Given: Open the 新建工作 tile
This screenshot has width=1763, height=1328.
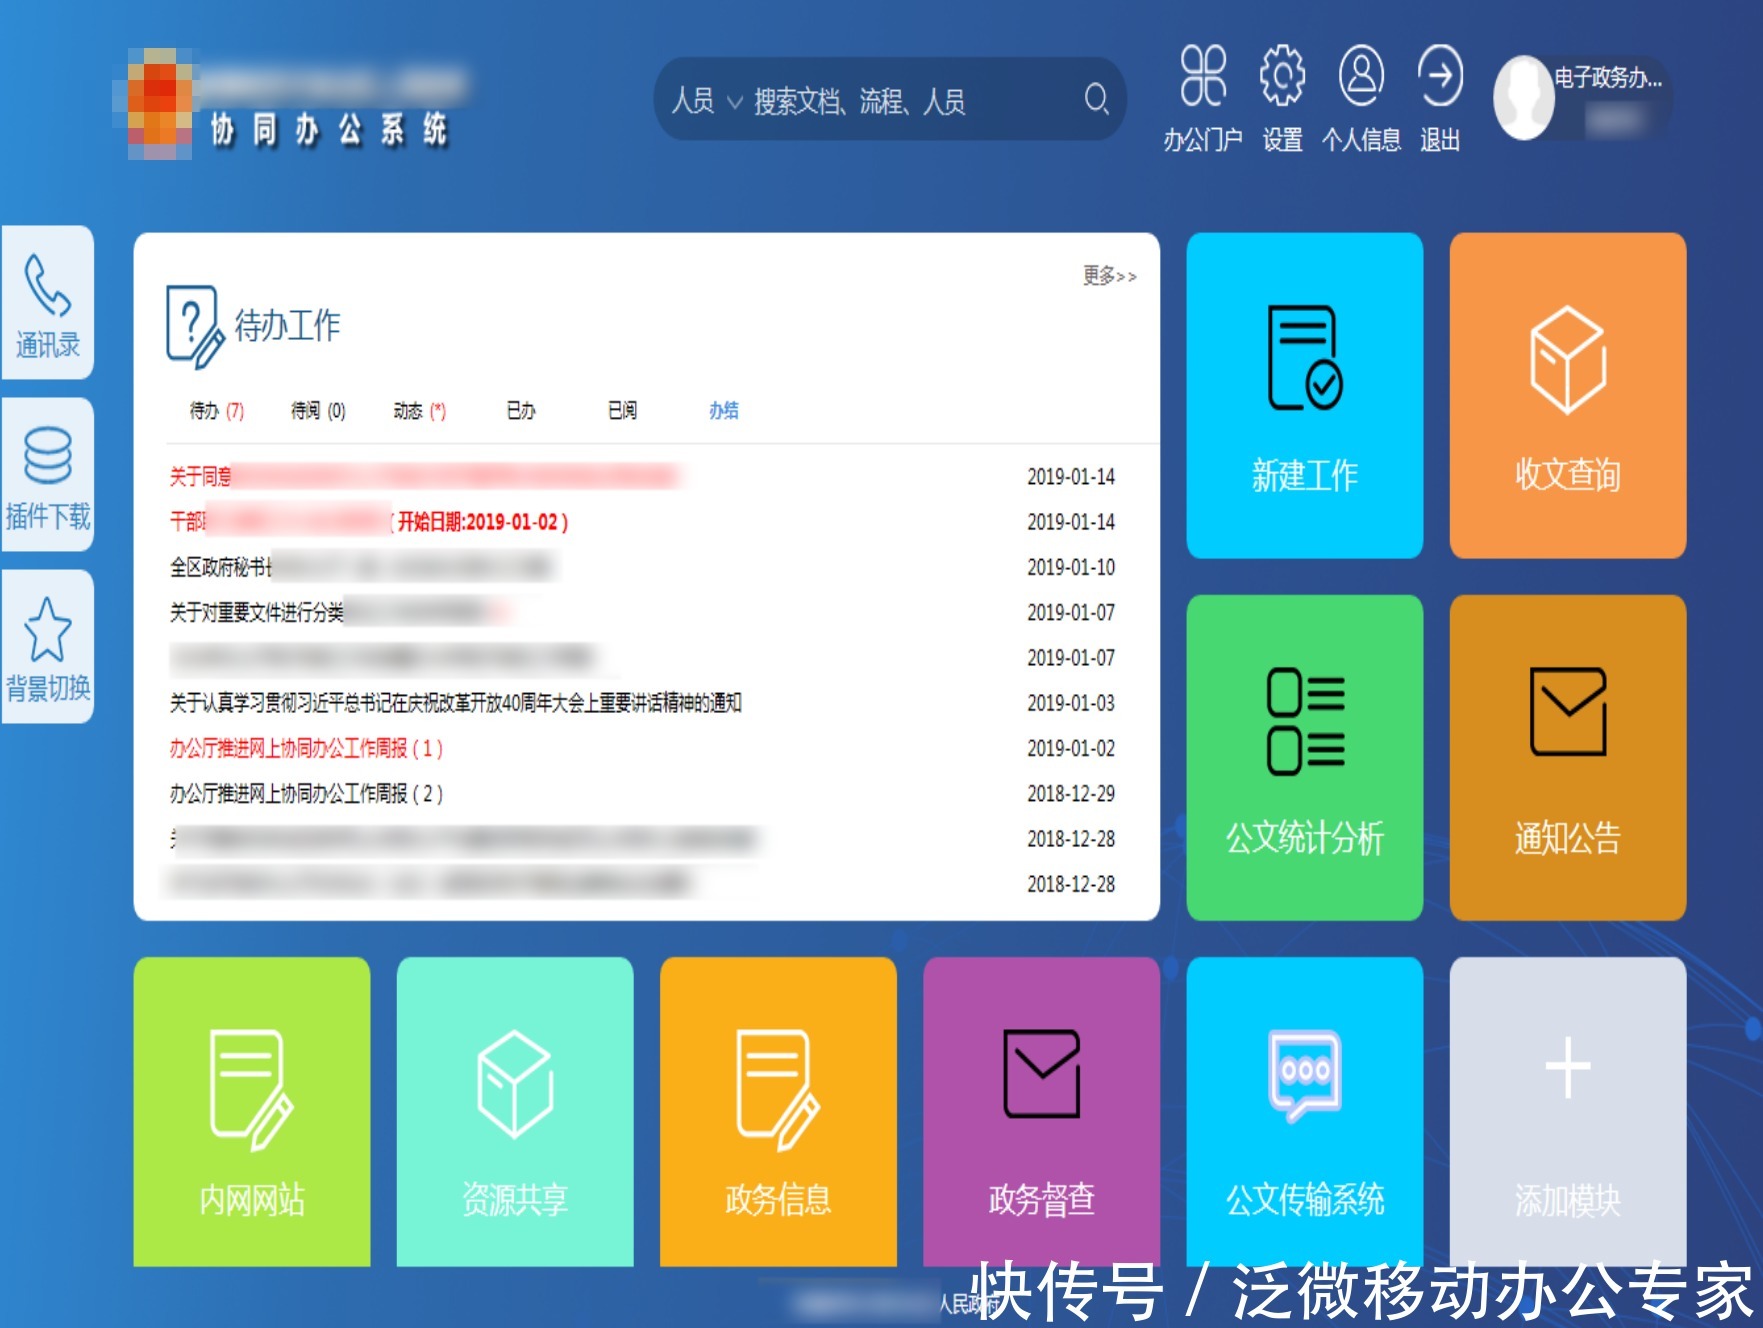Looking at the screenshot, I should 1304,395.
